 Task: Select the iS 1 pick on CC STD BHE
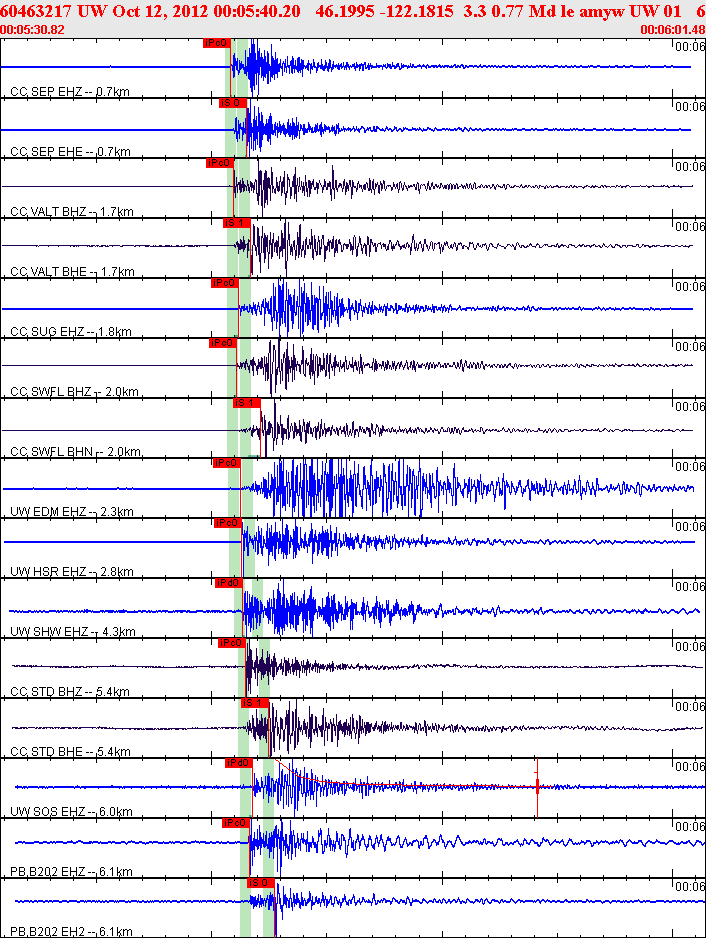pyautogui.click(x=255, y=702)
